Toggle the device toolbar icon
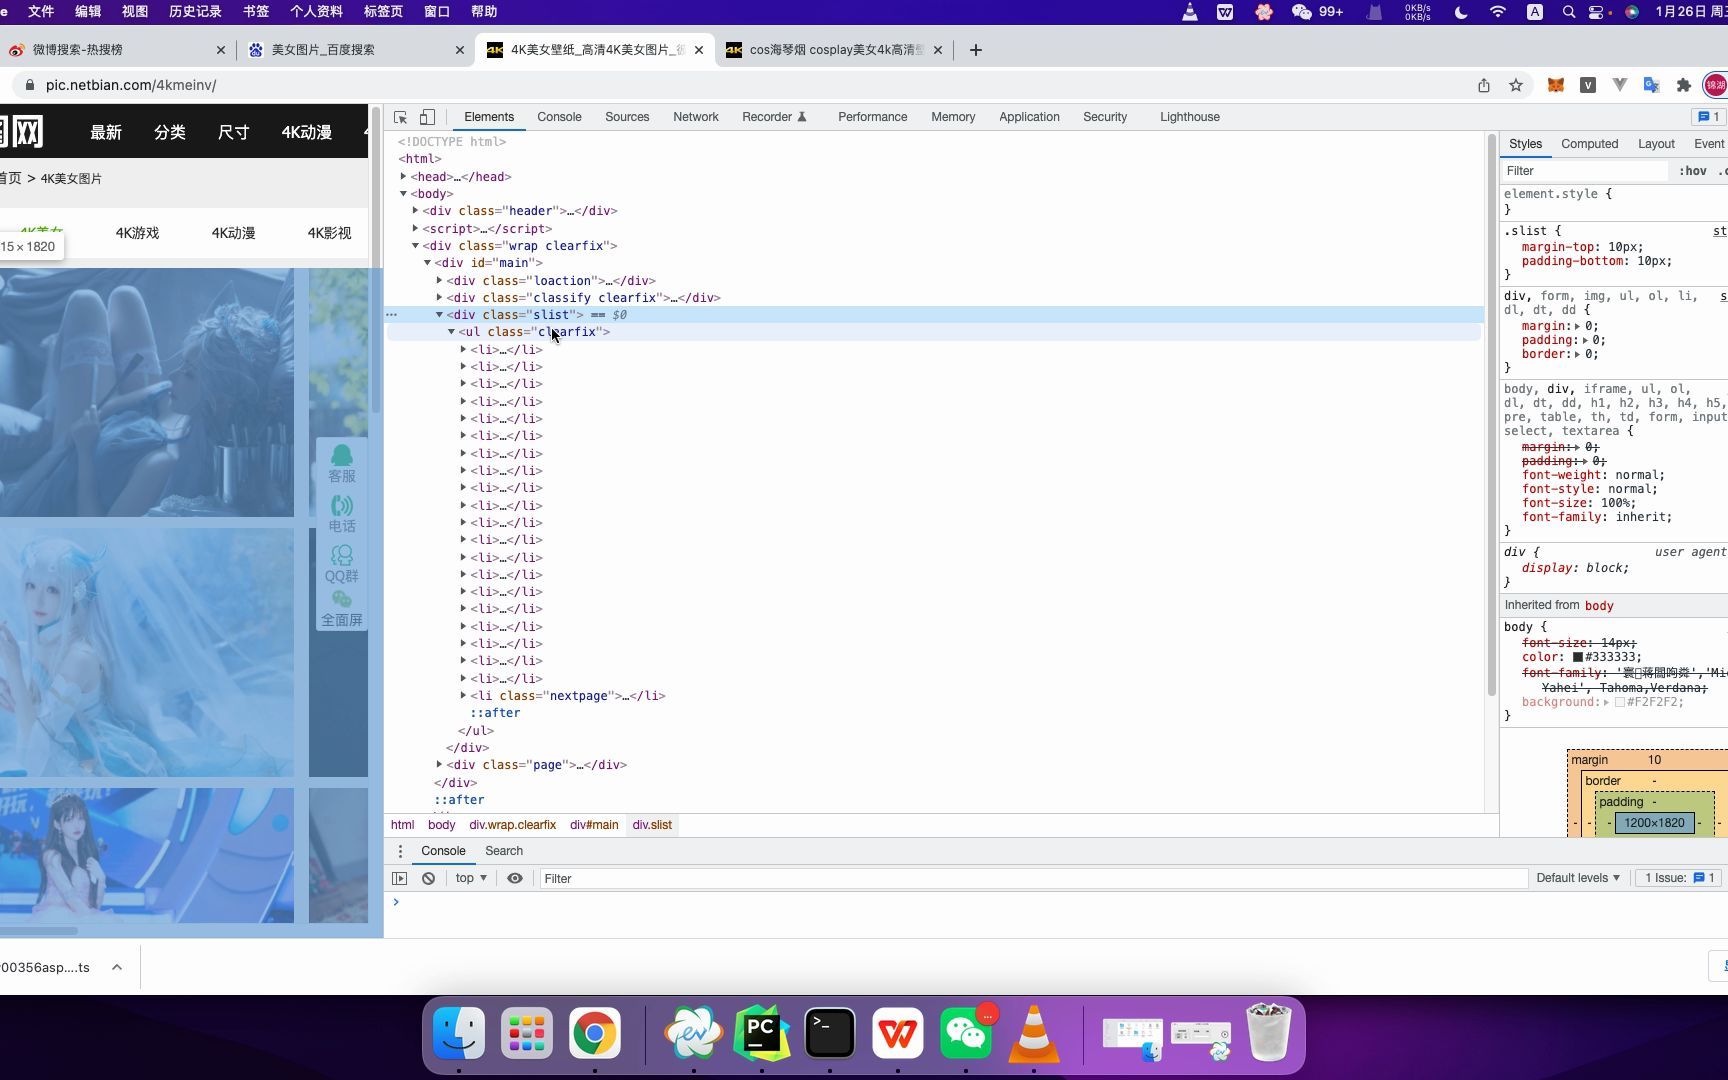This screenshot has width=1728, height=1080. coord(427,117)
